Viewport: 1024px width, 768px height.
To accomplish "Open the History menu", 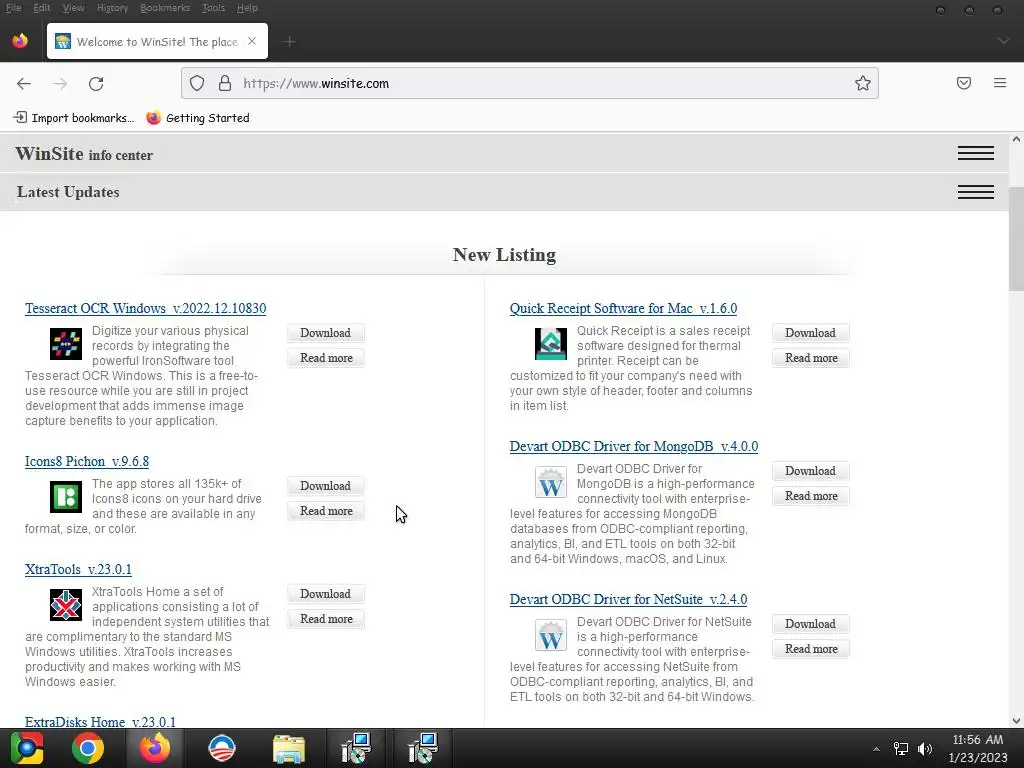I will pyautogui.click(x=112, y=8).
